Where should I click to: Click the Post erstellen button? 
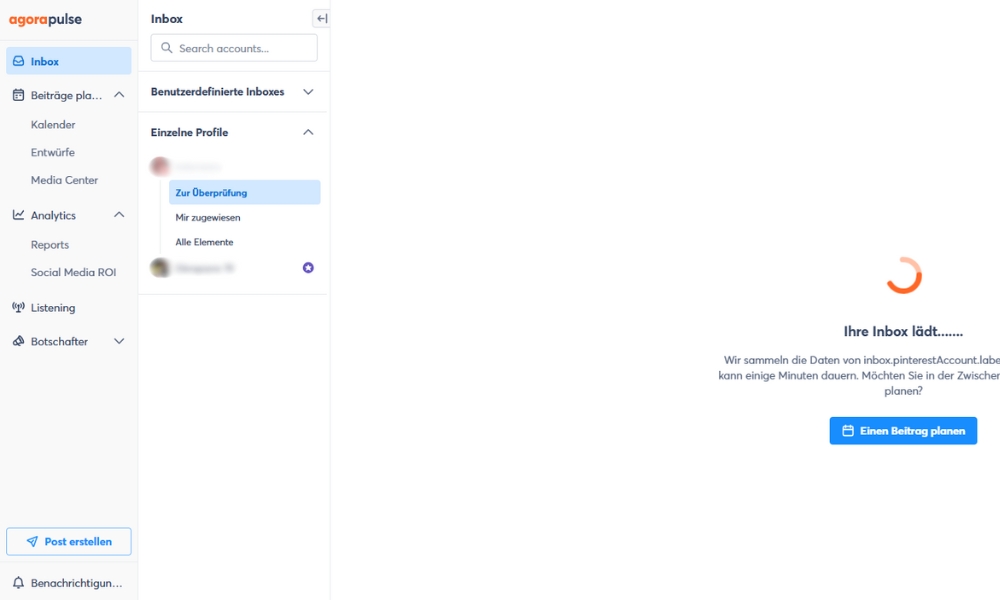click(x=69, y=541)
